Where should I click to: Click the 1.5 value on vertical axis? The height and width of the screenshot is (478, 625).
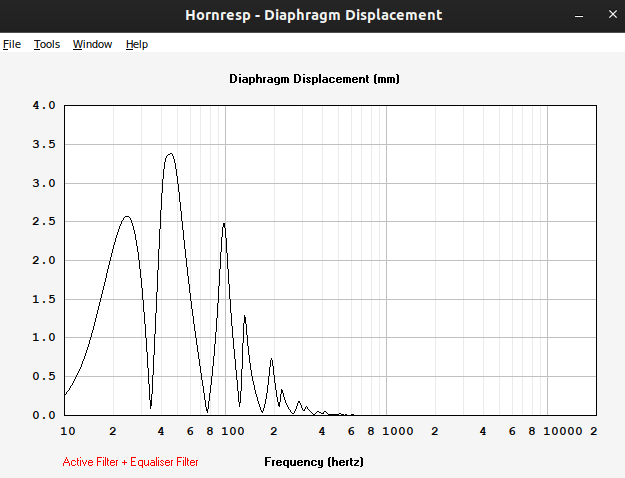point(44,299)
